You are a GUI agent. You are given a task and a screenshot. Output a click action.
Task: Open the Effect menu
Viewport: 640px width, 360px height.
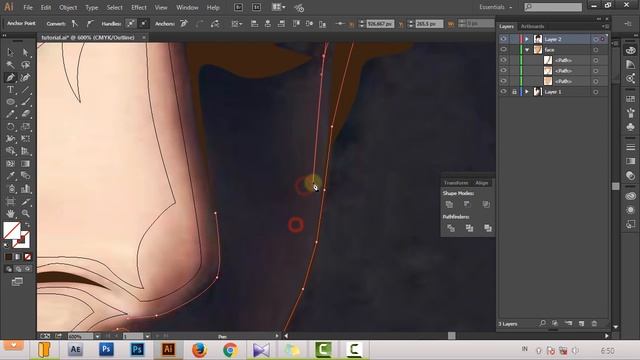pos(139,7)
